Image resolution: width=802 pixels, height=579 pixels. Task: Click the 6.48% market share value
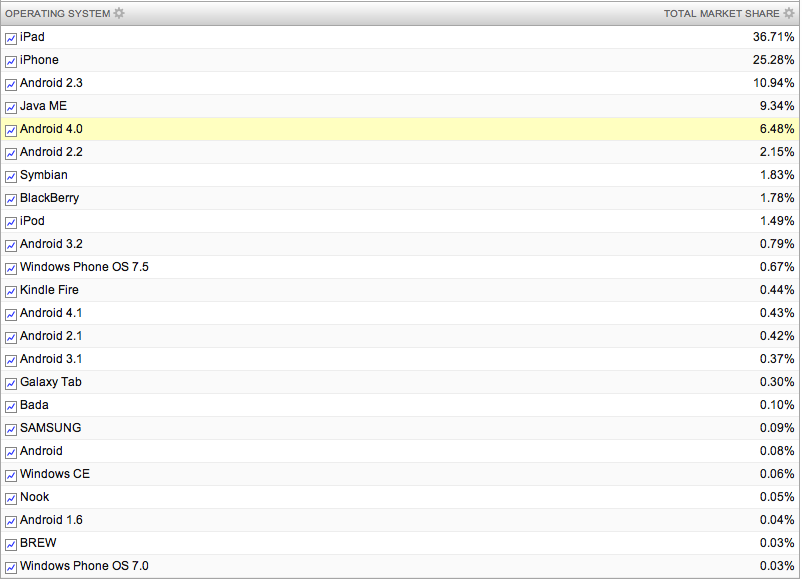click(x=777, y=129)
